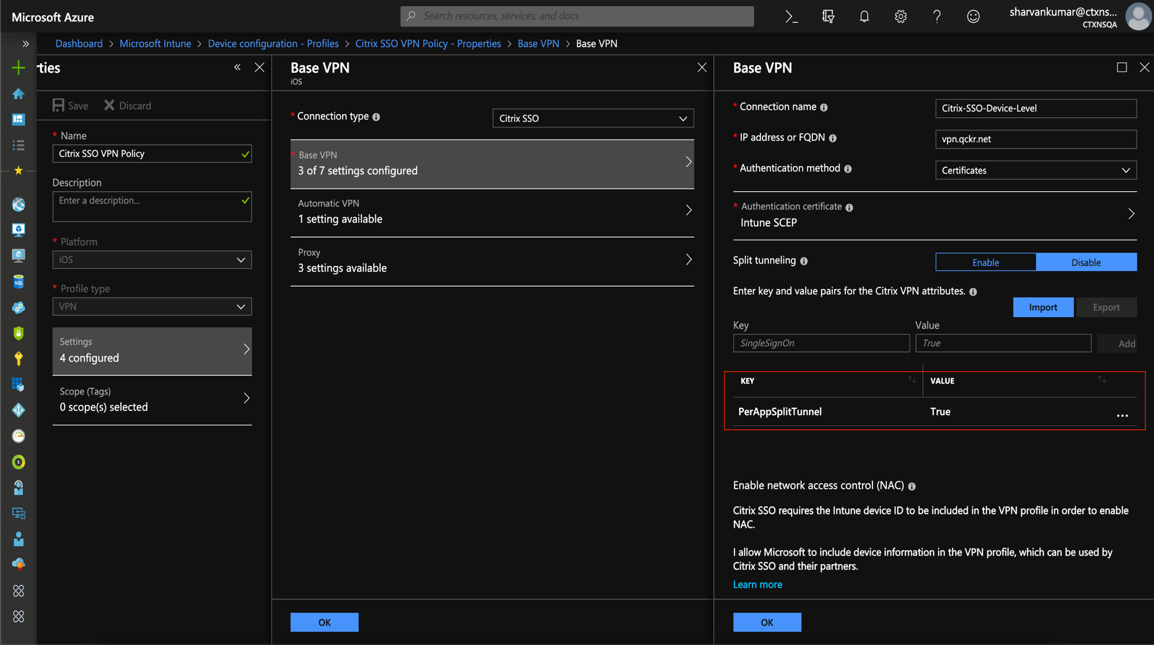This screenshot has width=1154, height=645.
Task: Open Cloud Shell from the top bar
Action: coord(791,16)
